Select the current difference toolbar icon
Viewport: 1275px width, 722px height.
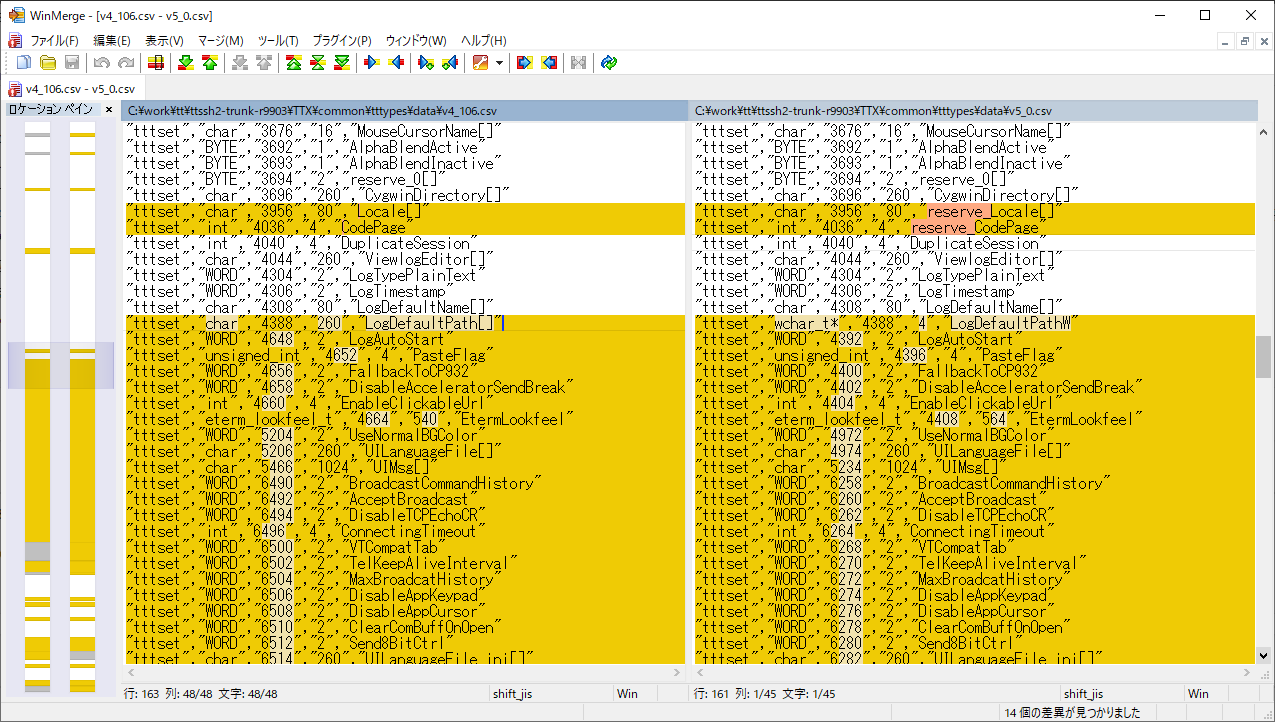pyautogui.click(x=318, y=63)
